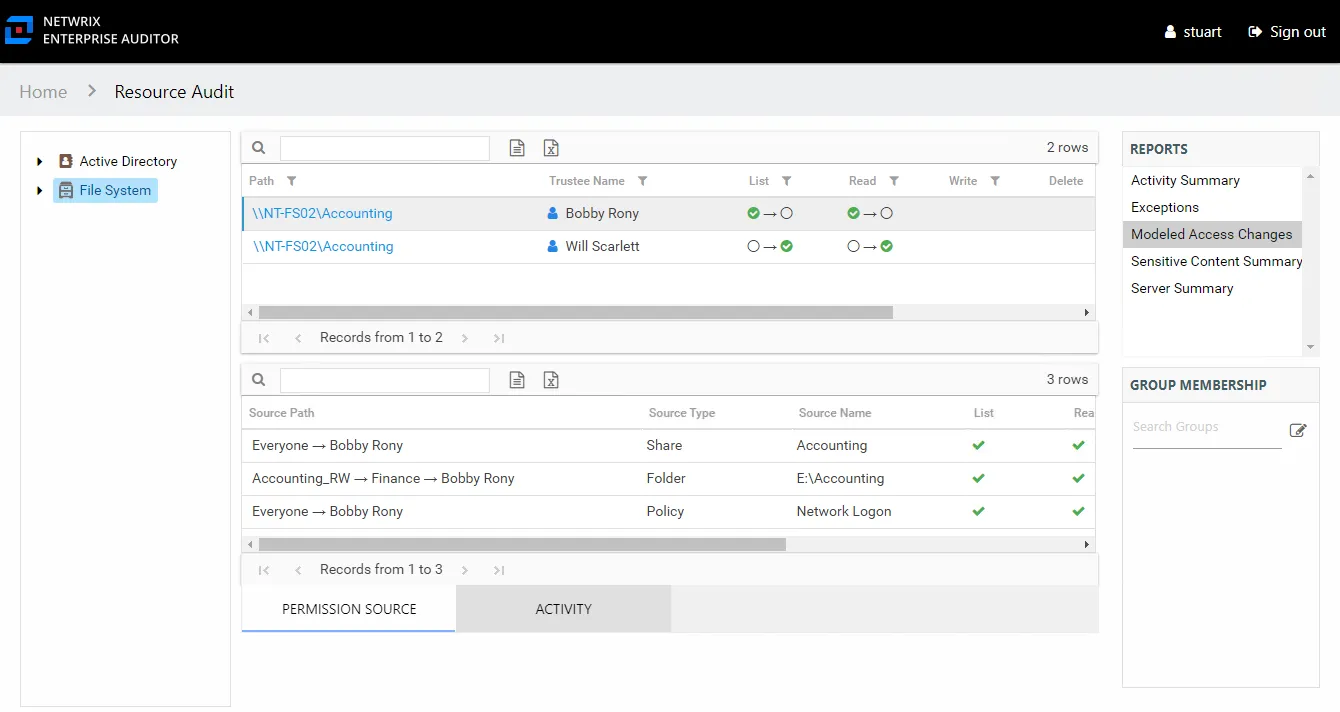The height and width of the screenshot is (712, 1340).
Task: Click the stuart user profile icon
Action: 1171,32
